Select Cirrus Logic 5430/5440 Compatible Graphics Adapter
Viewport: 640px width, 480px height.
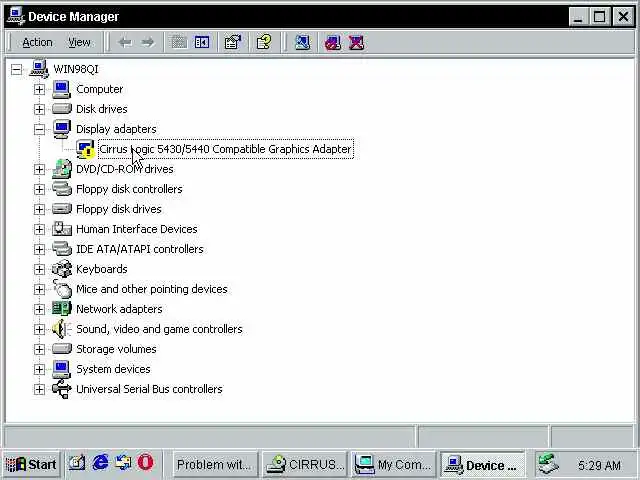coord(226,149)
